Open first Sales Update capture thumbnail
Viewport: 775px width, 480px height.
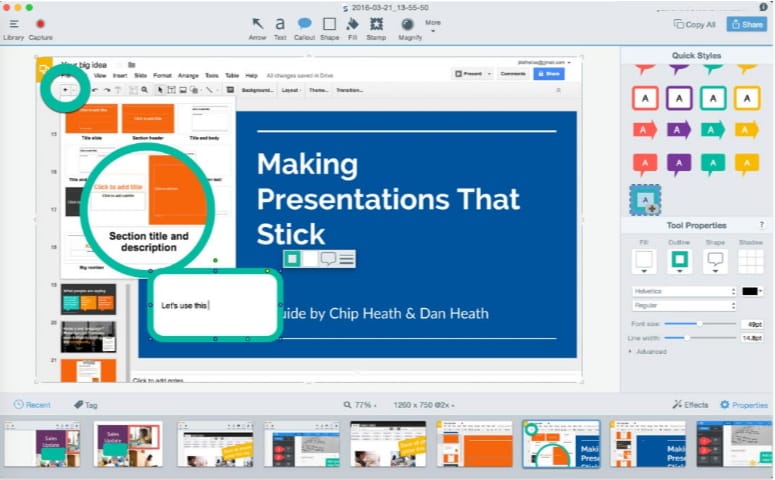pos(42,444)
